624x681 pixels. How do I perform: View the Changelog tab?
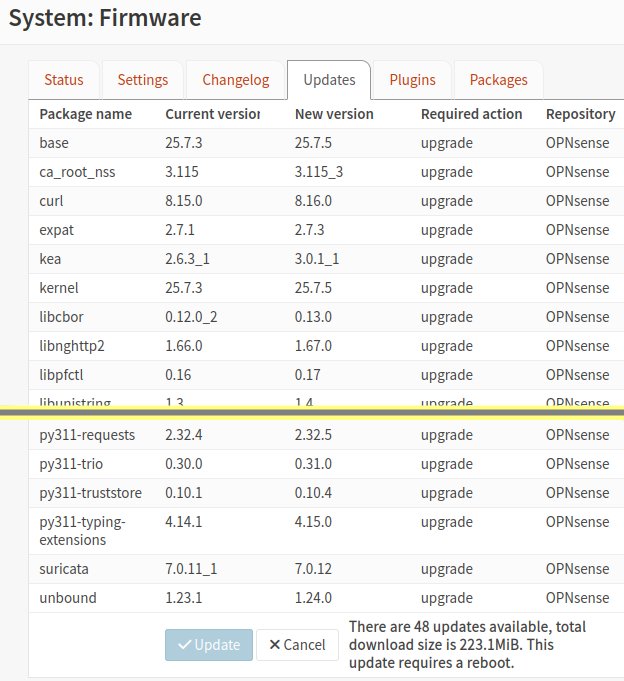click(236, 80)
